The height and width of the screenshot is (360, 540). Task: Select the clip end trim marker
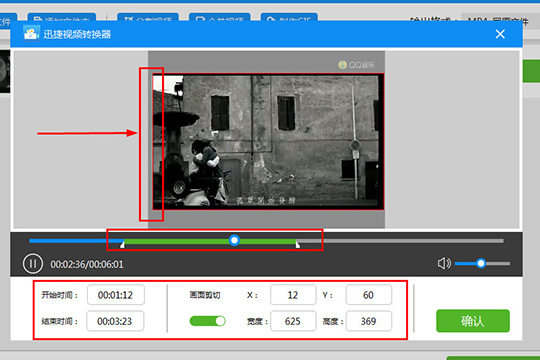pyautogui.click(x=298, y=244)
